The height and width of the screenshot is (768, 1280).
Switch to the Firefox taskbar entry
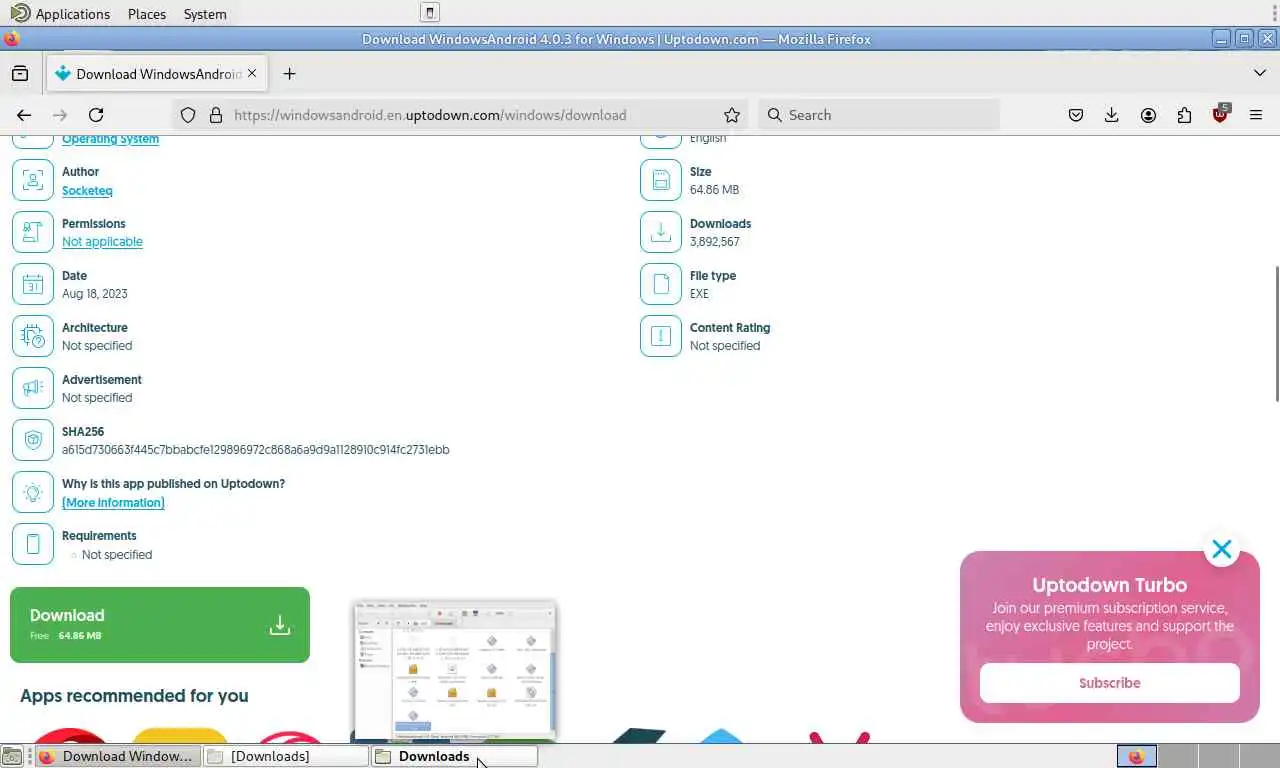point(118,756)
